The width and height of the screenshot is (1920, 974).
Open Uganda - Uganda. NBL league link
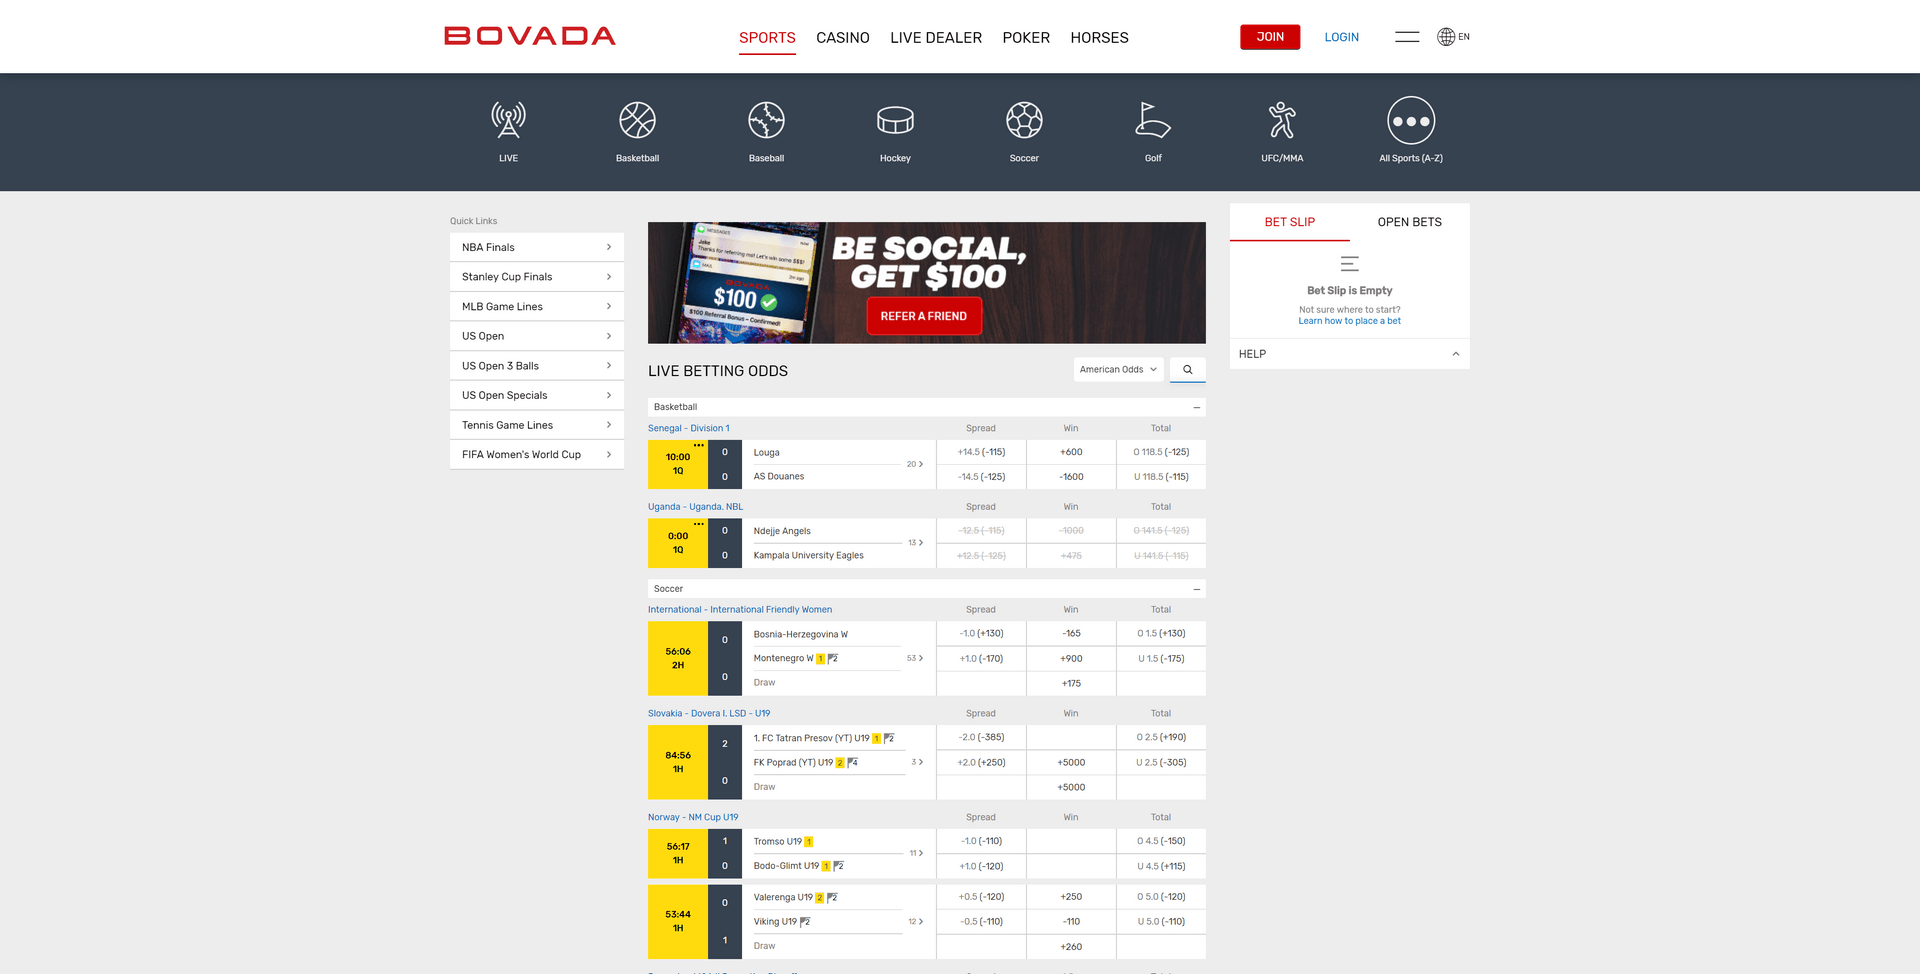click(695, 507)
